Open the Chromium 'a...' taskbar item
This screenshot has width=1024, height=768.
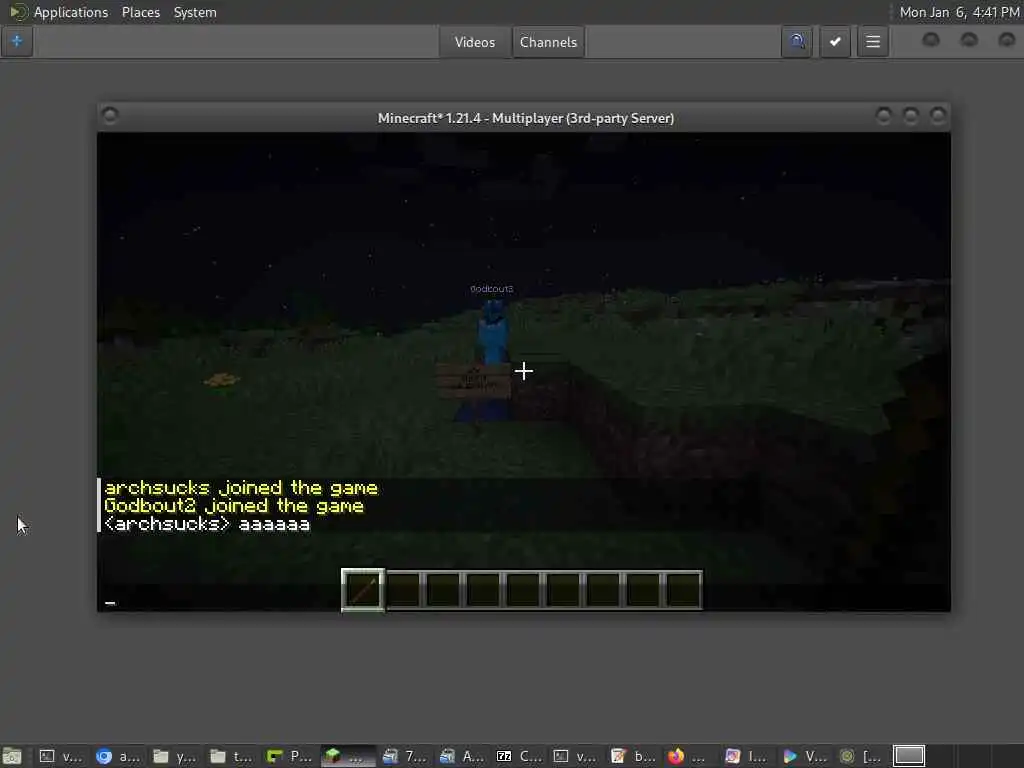[118, 756]
